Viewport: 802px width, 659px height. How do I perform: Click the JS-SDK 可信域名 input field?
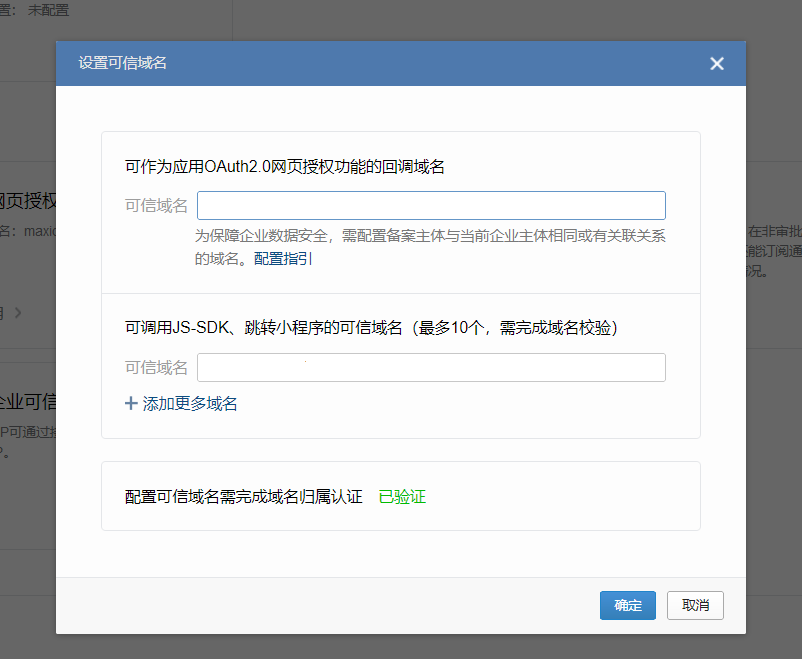click(431, 367)
